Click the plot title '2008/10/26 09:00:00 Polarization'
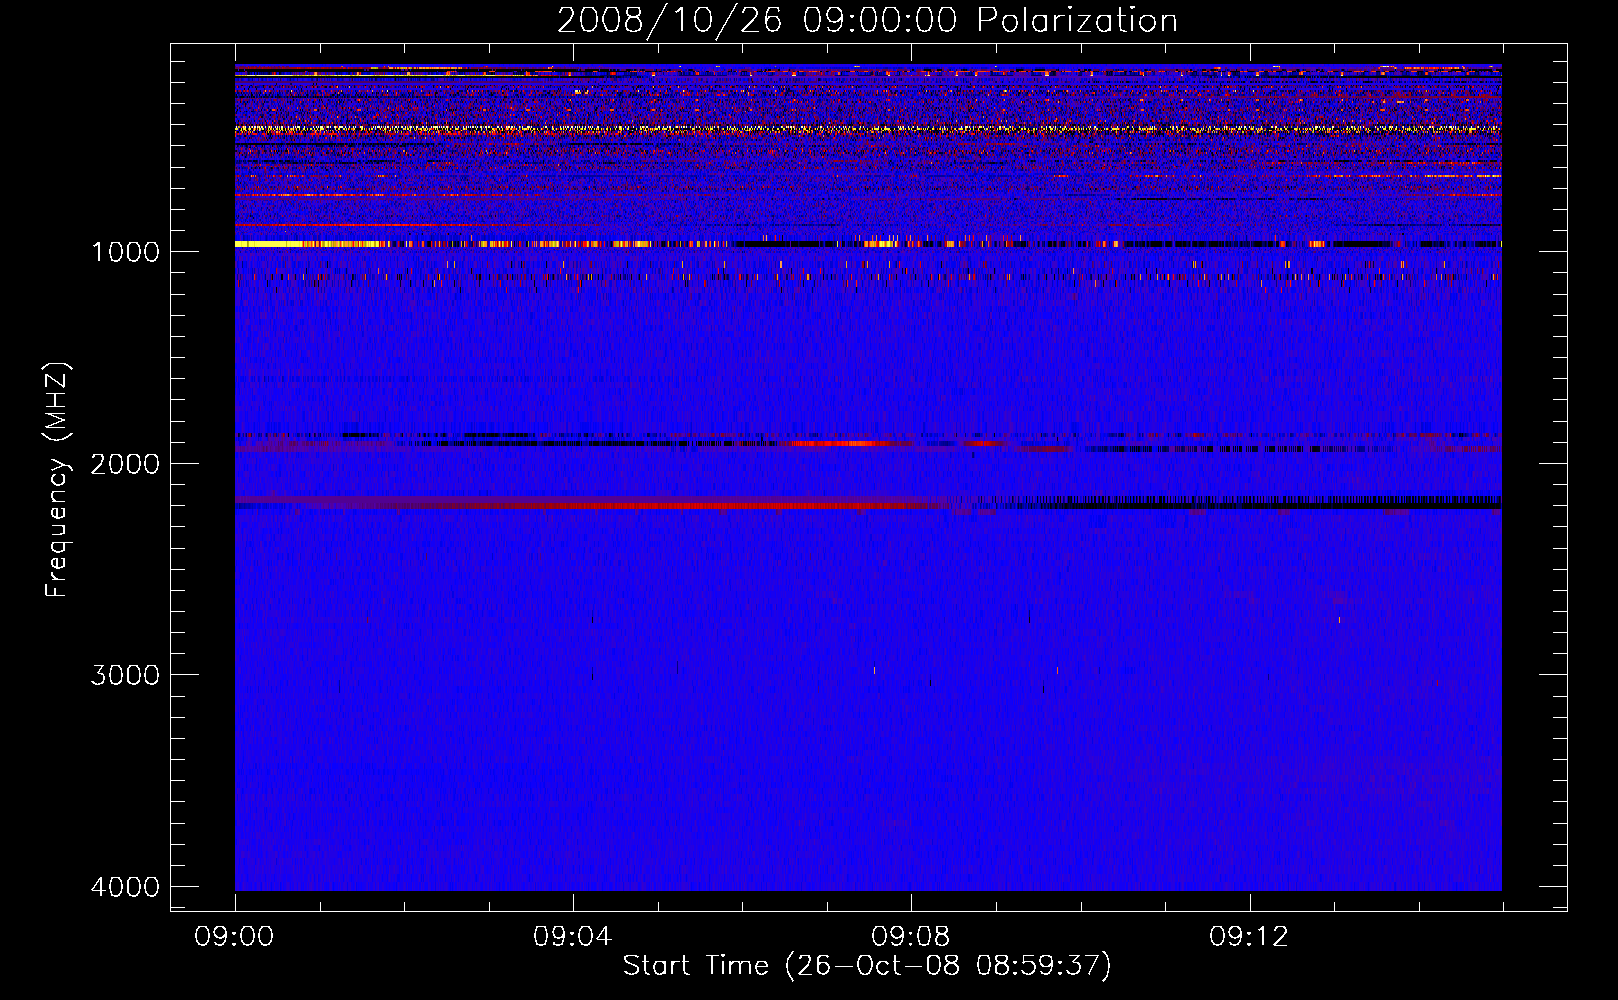1618x1000 pixels. pyautogui.click(x=867, y=20)
